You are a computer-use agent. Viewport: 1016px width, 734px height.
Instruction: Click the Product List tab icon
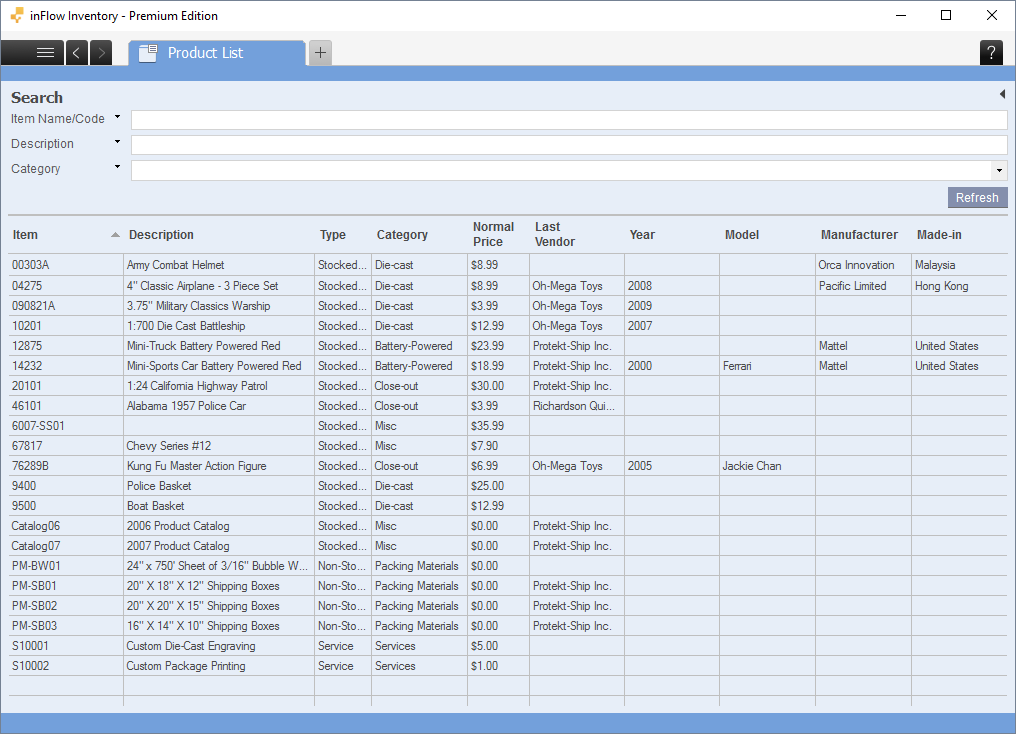point(148,52)
